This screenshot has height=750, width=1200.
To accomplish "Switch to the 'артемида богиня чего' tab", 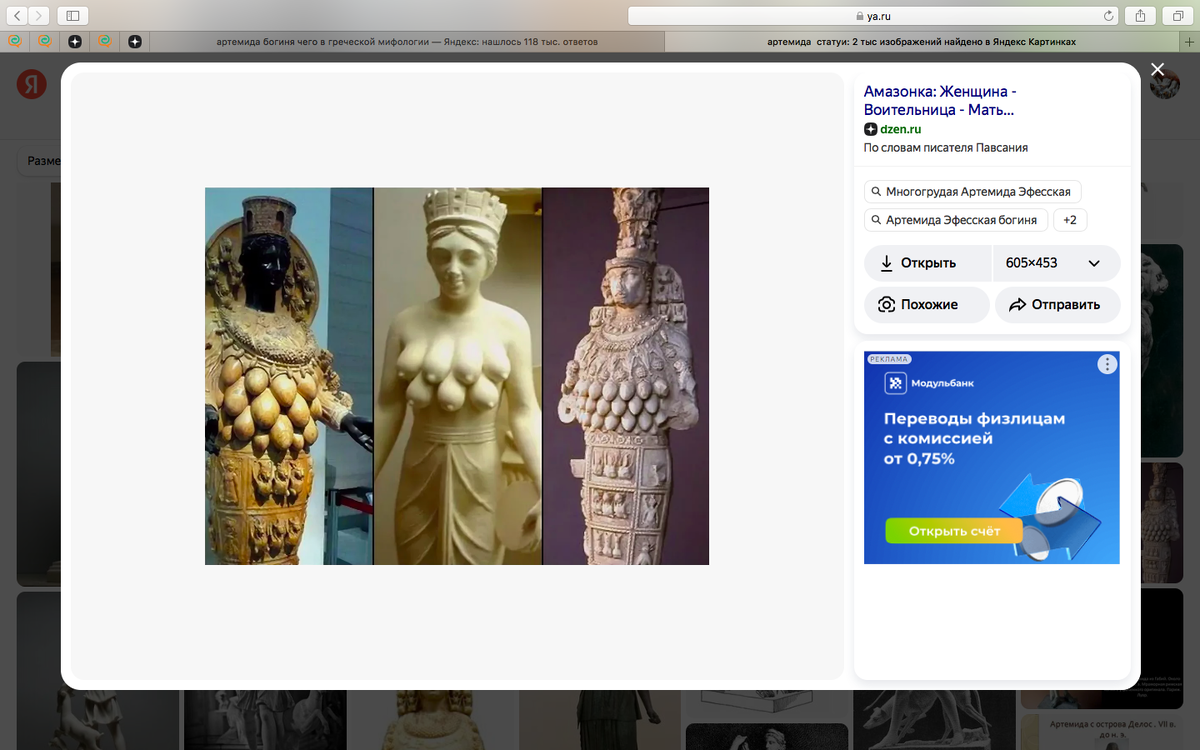I will coord(408,42).
